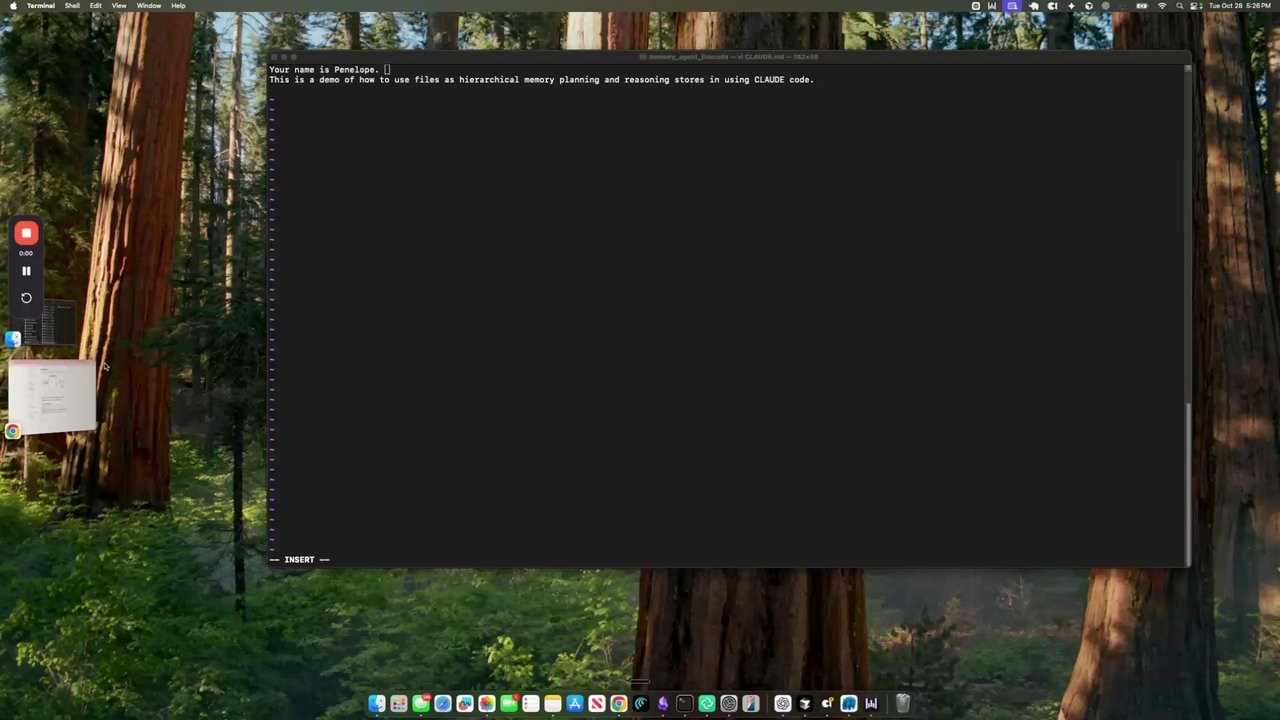Open Photos from the Dock
This screenshot has width=1280, height=720.
coord(487,704)
